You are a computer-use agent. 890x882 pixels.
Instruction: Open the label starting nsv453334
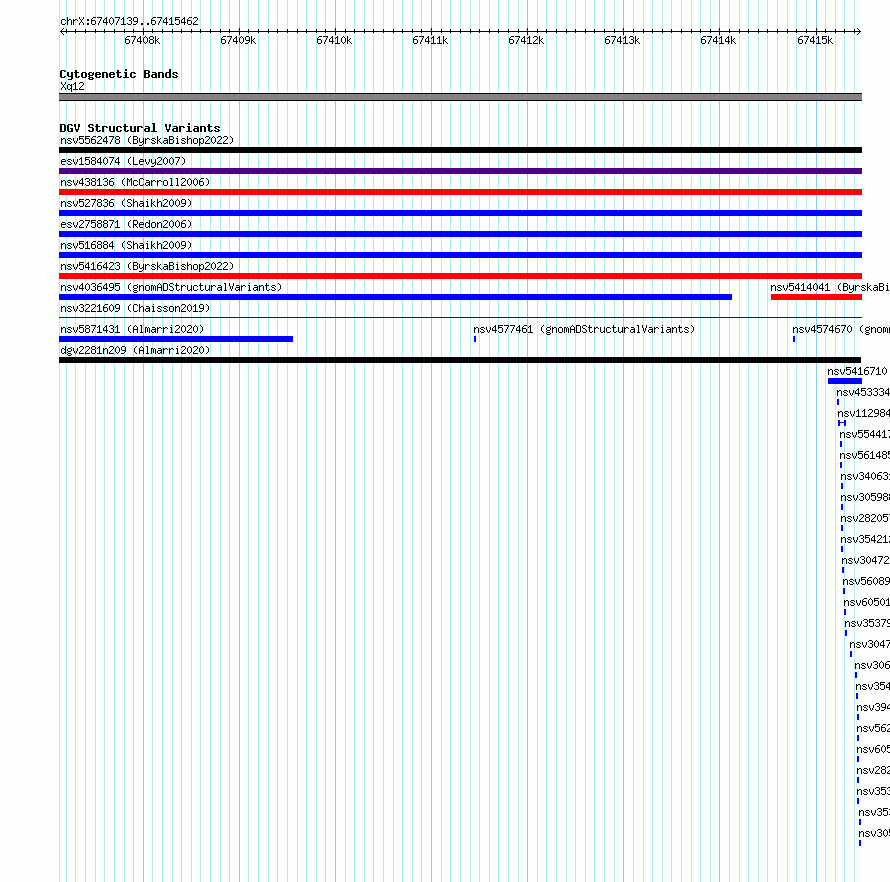point(863,392)
